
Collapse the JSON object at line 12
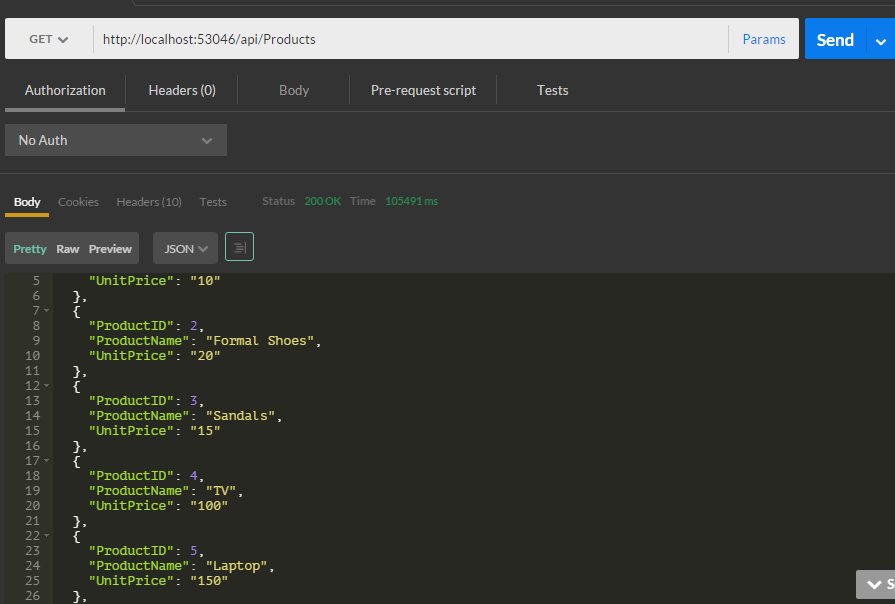[47, 386]
